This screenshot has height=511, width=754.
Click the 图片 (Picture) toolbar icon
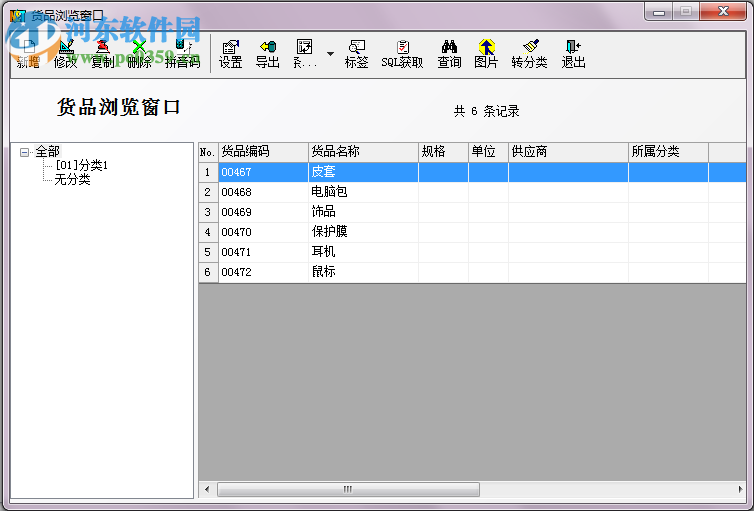(x=486, y=53)
